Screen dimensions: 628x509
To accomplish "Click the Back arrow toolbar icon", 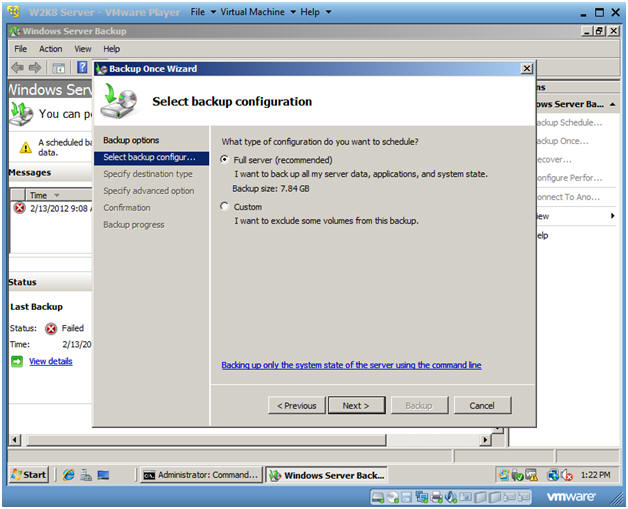I will (x=17, y=68).
